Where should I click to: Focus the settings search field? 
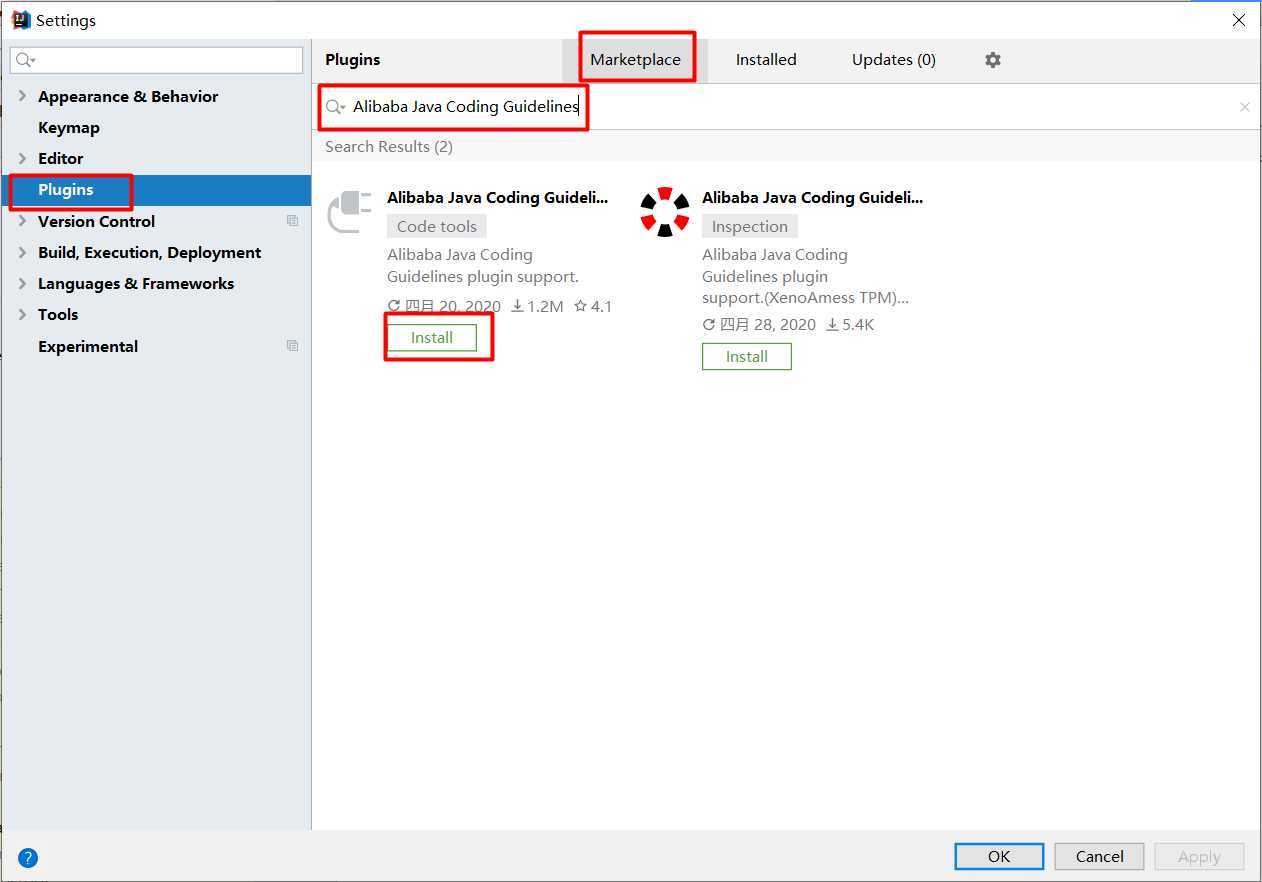coord(157,60)
